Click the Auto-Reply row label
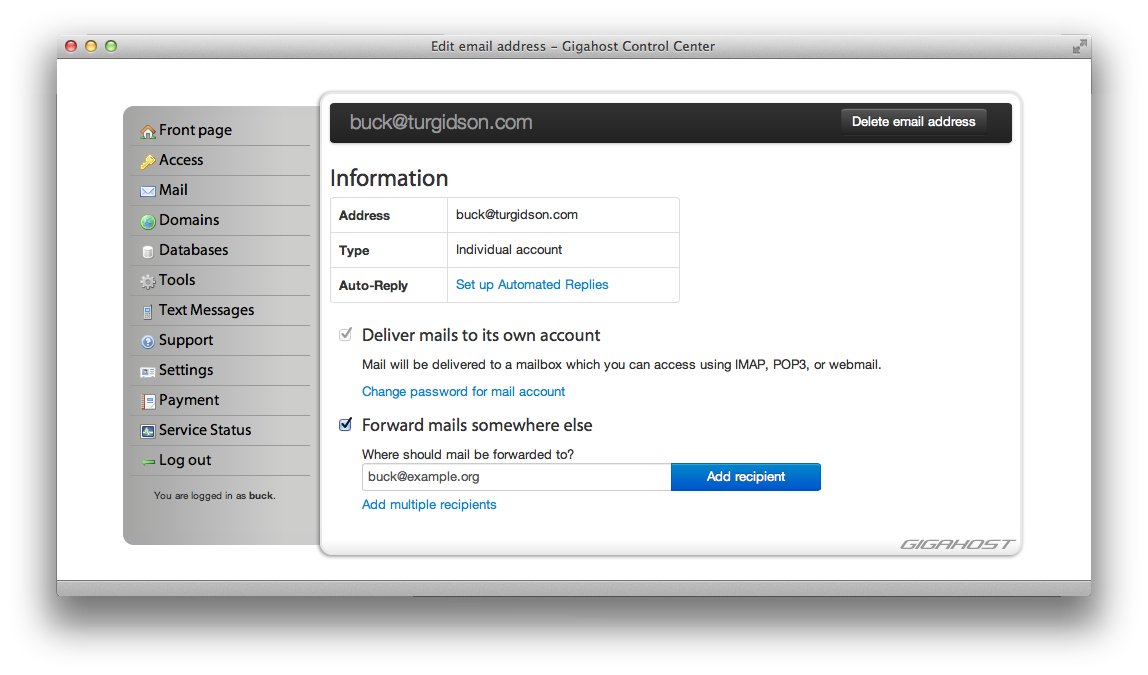This screenshot has width=1148, height=675. 373,286
